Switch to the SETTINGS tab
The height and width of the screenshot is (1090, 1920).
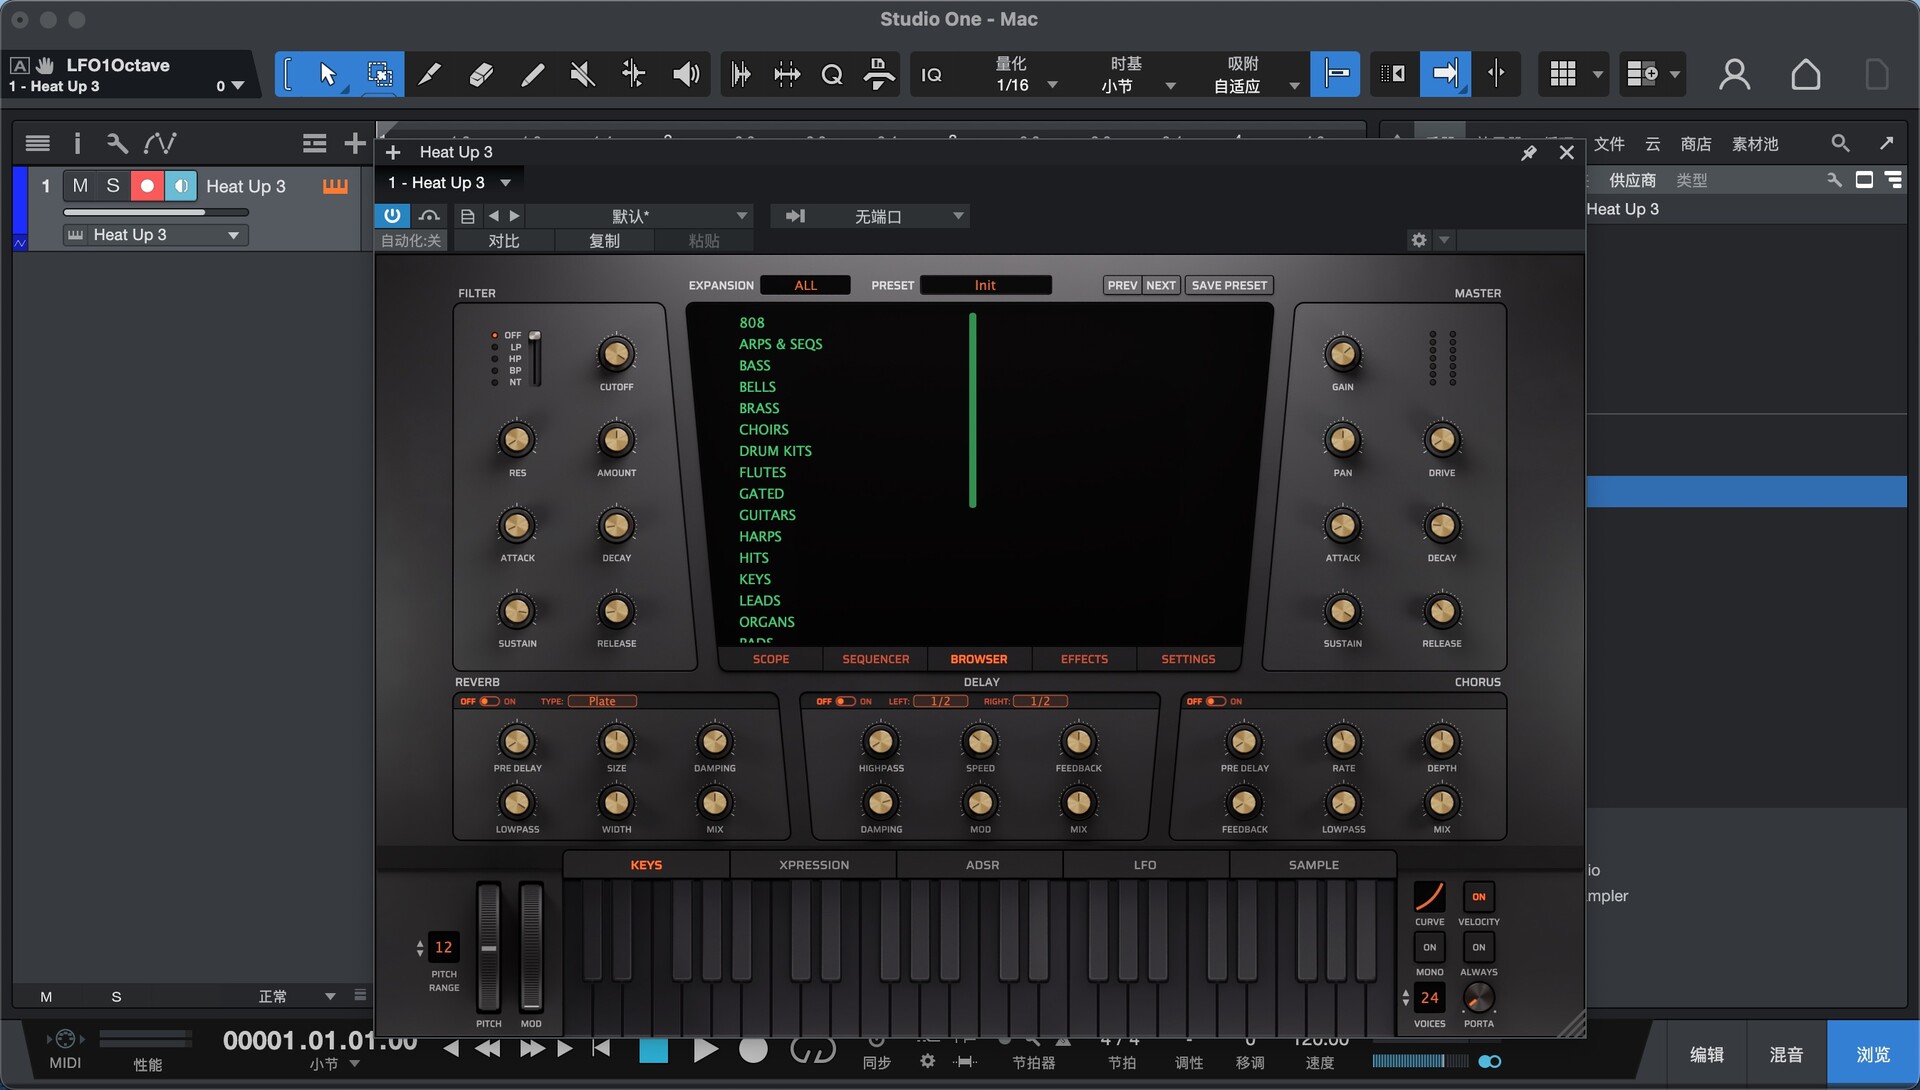pyautogui.click(x=1188, y=659)
